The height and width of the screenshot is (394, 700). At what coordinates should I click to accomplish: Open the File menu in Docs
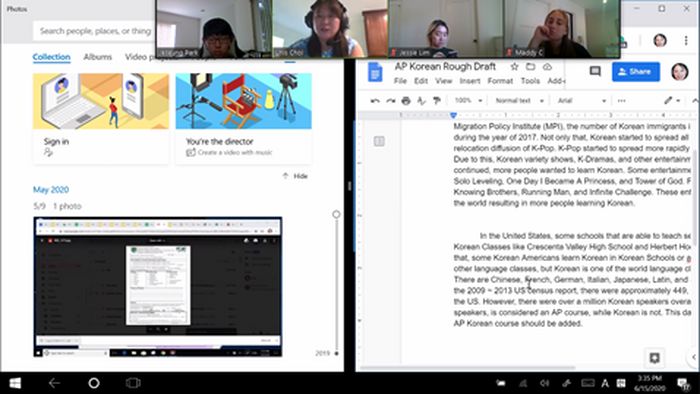[400, 81]
